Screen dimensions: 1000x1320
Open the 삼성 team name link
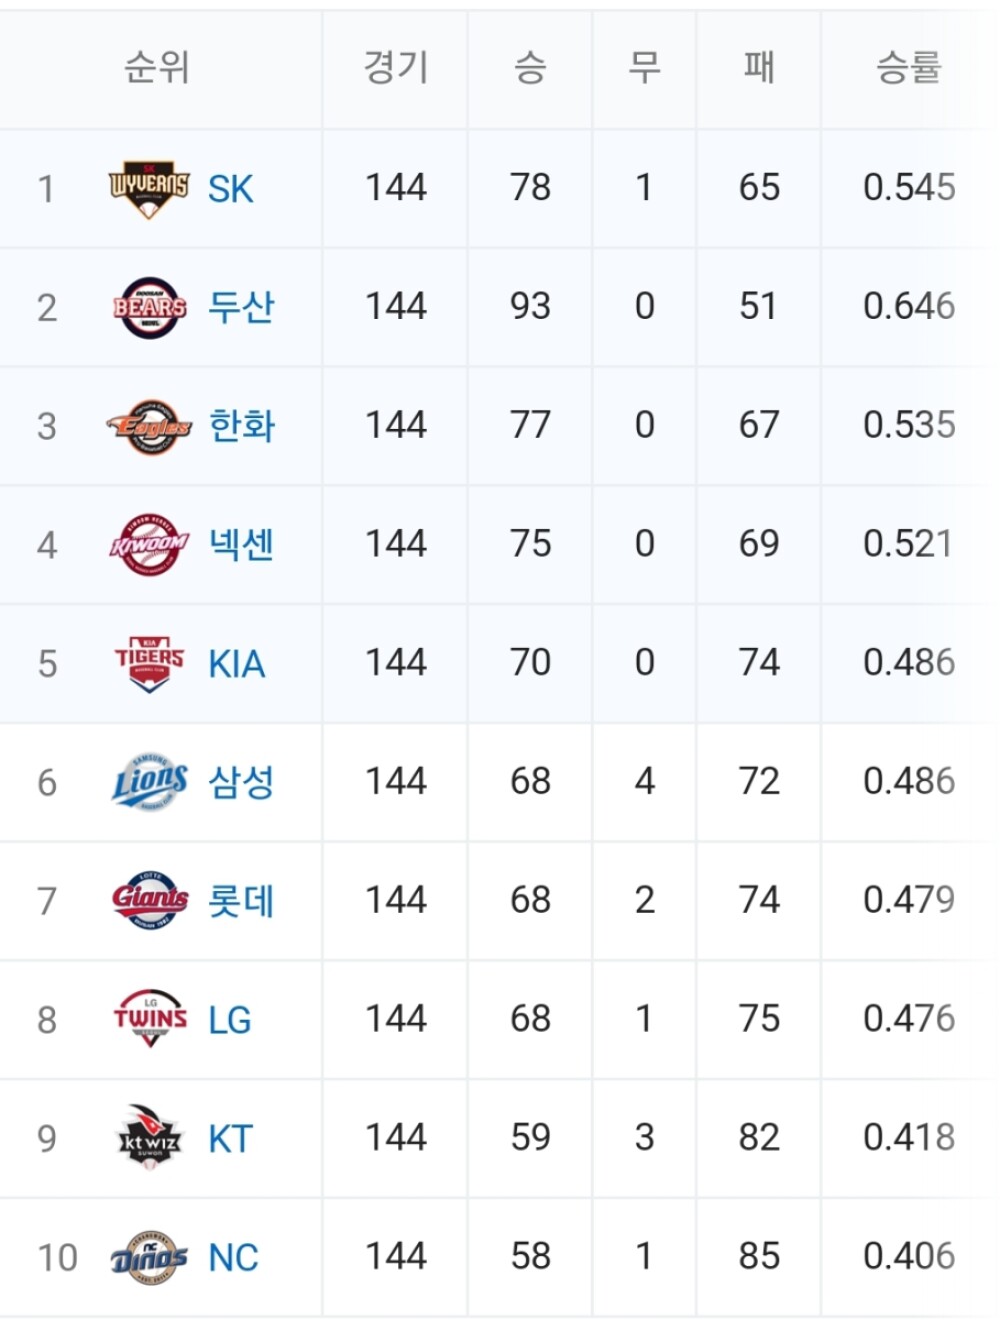241,782
